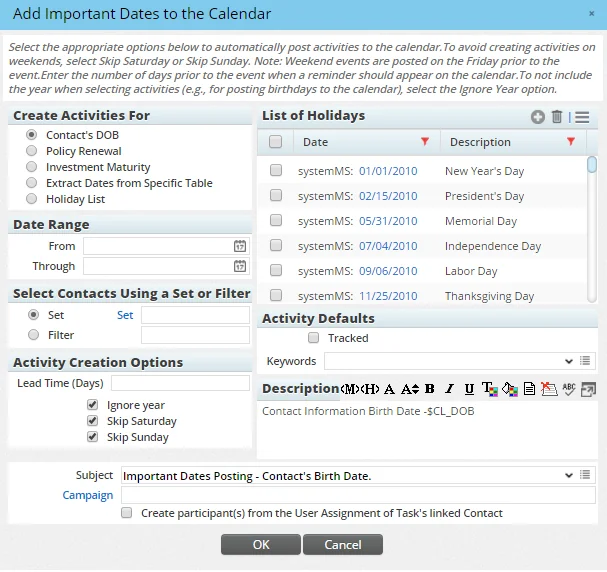Check the Thanksgiving Day row checkbox
607x572 pixels.
(276, 295)
